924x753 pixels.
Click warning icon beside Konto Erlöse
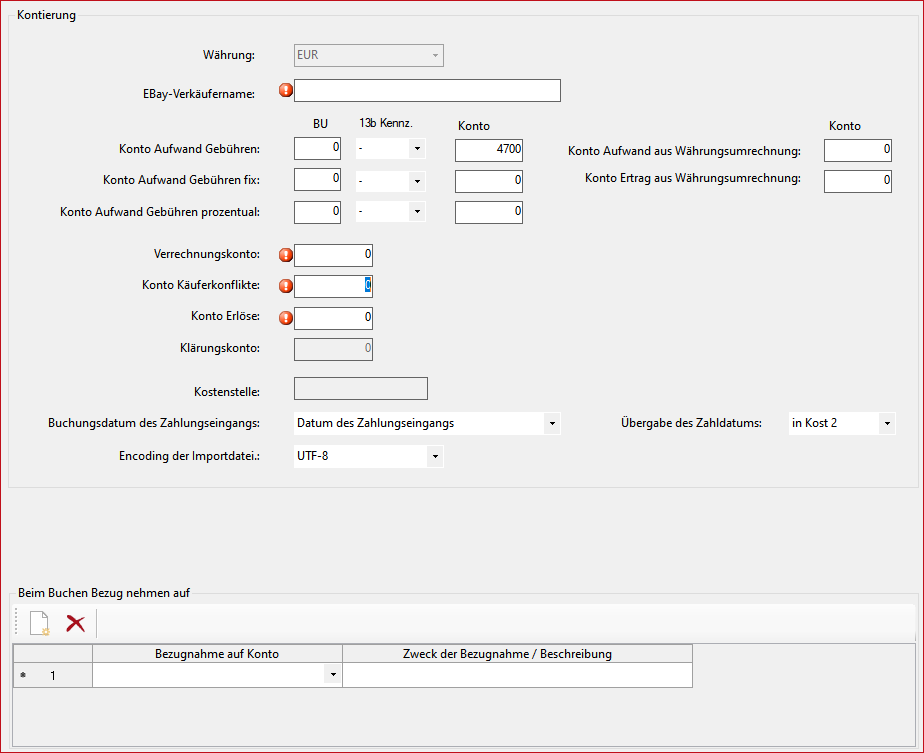[286, 318]
